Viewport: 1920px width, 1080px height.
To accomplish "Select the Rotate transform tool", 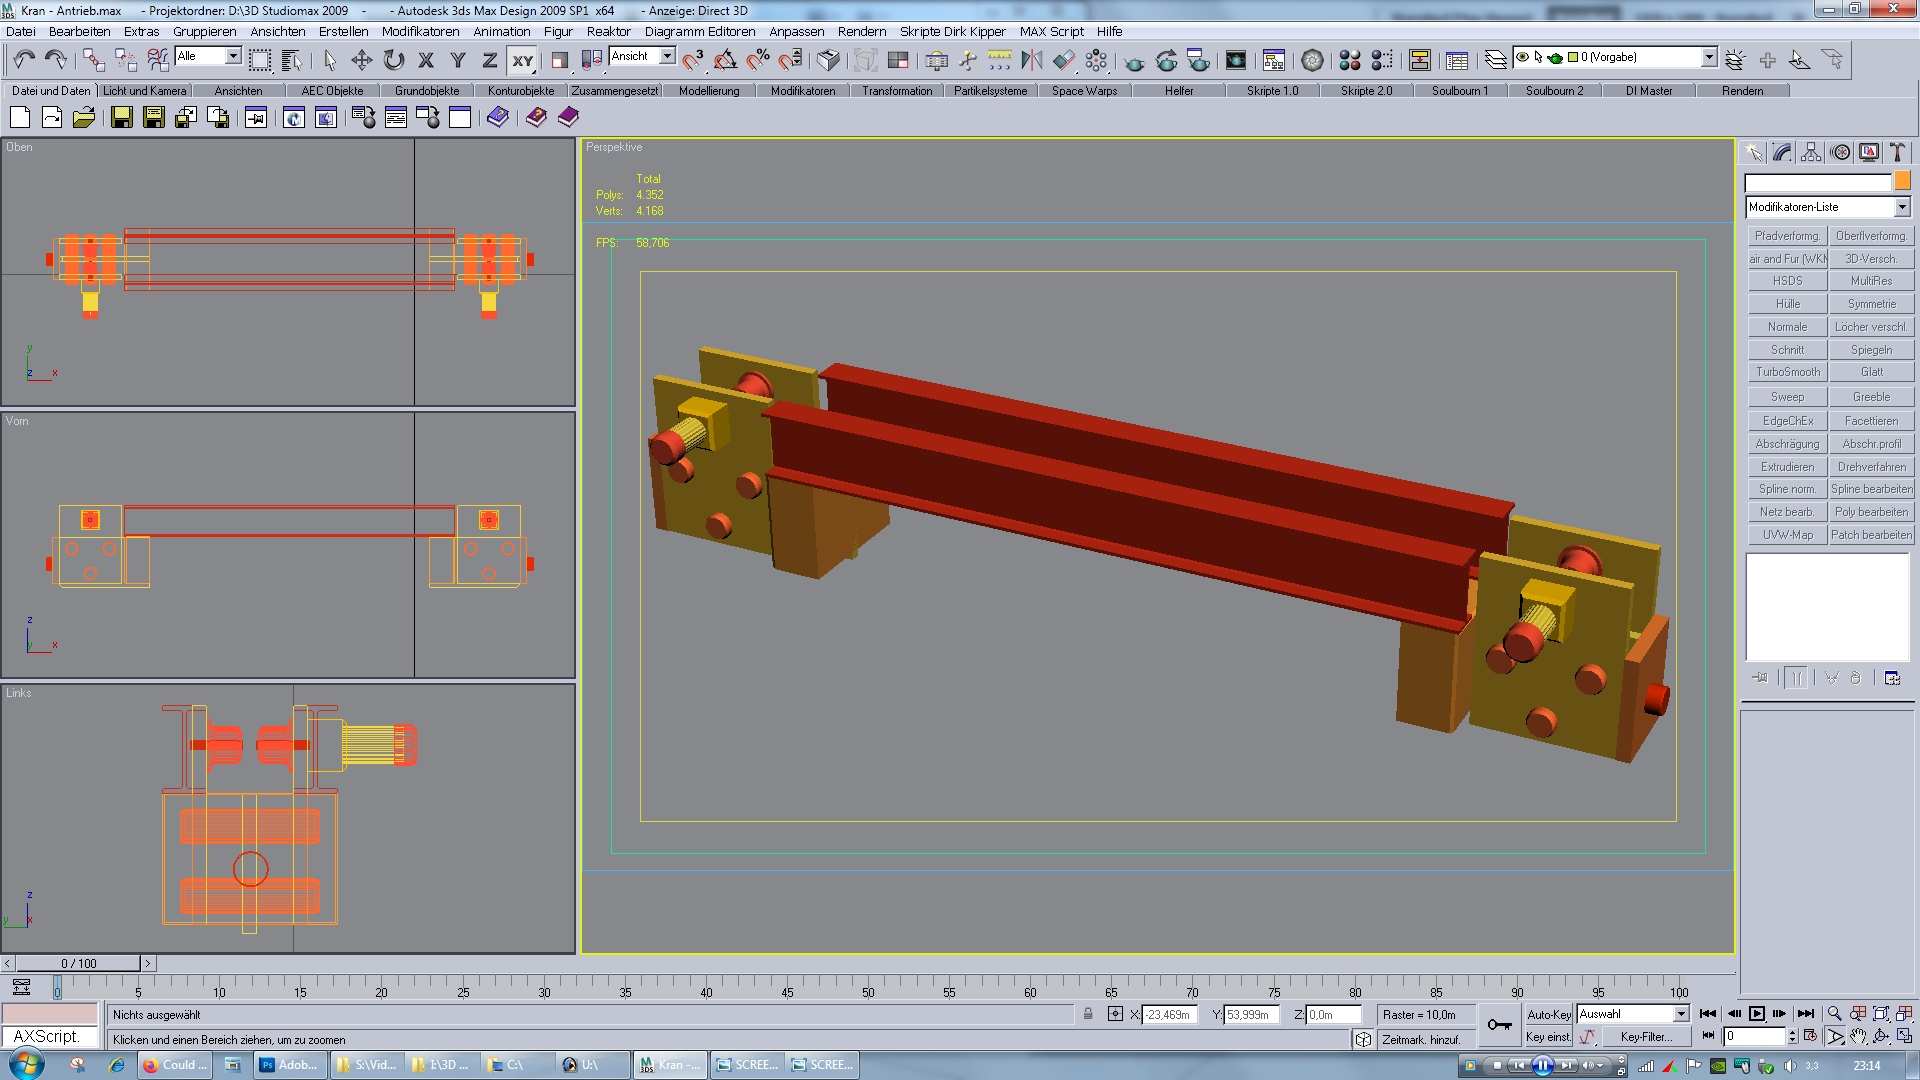I will (394, 61).
